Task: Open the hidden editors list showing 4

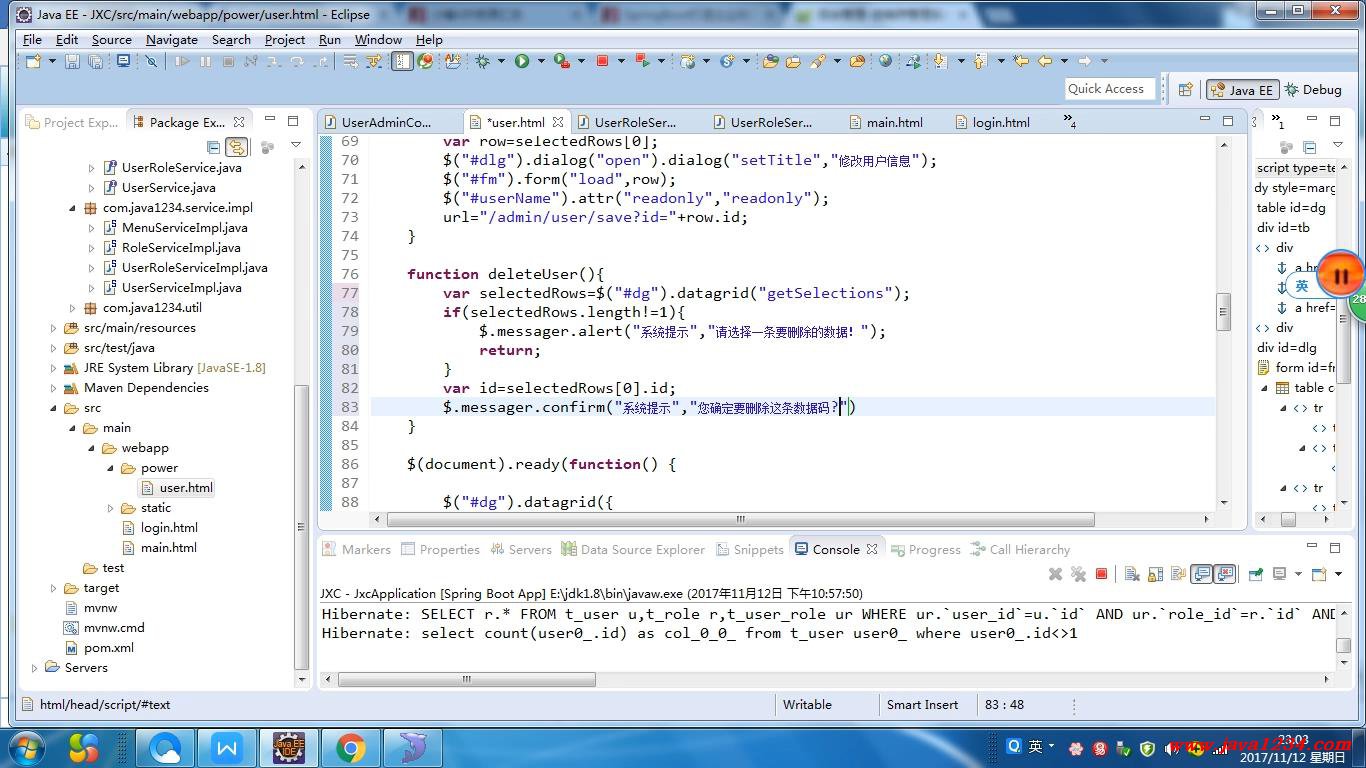Action: (x=1070, y=122)
